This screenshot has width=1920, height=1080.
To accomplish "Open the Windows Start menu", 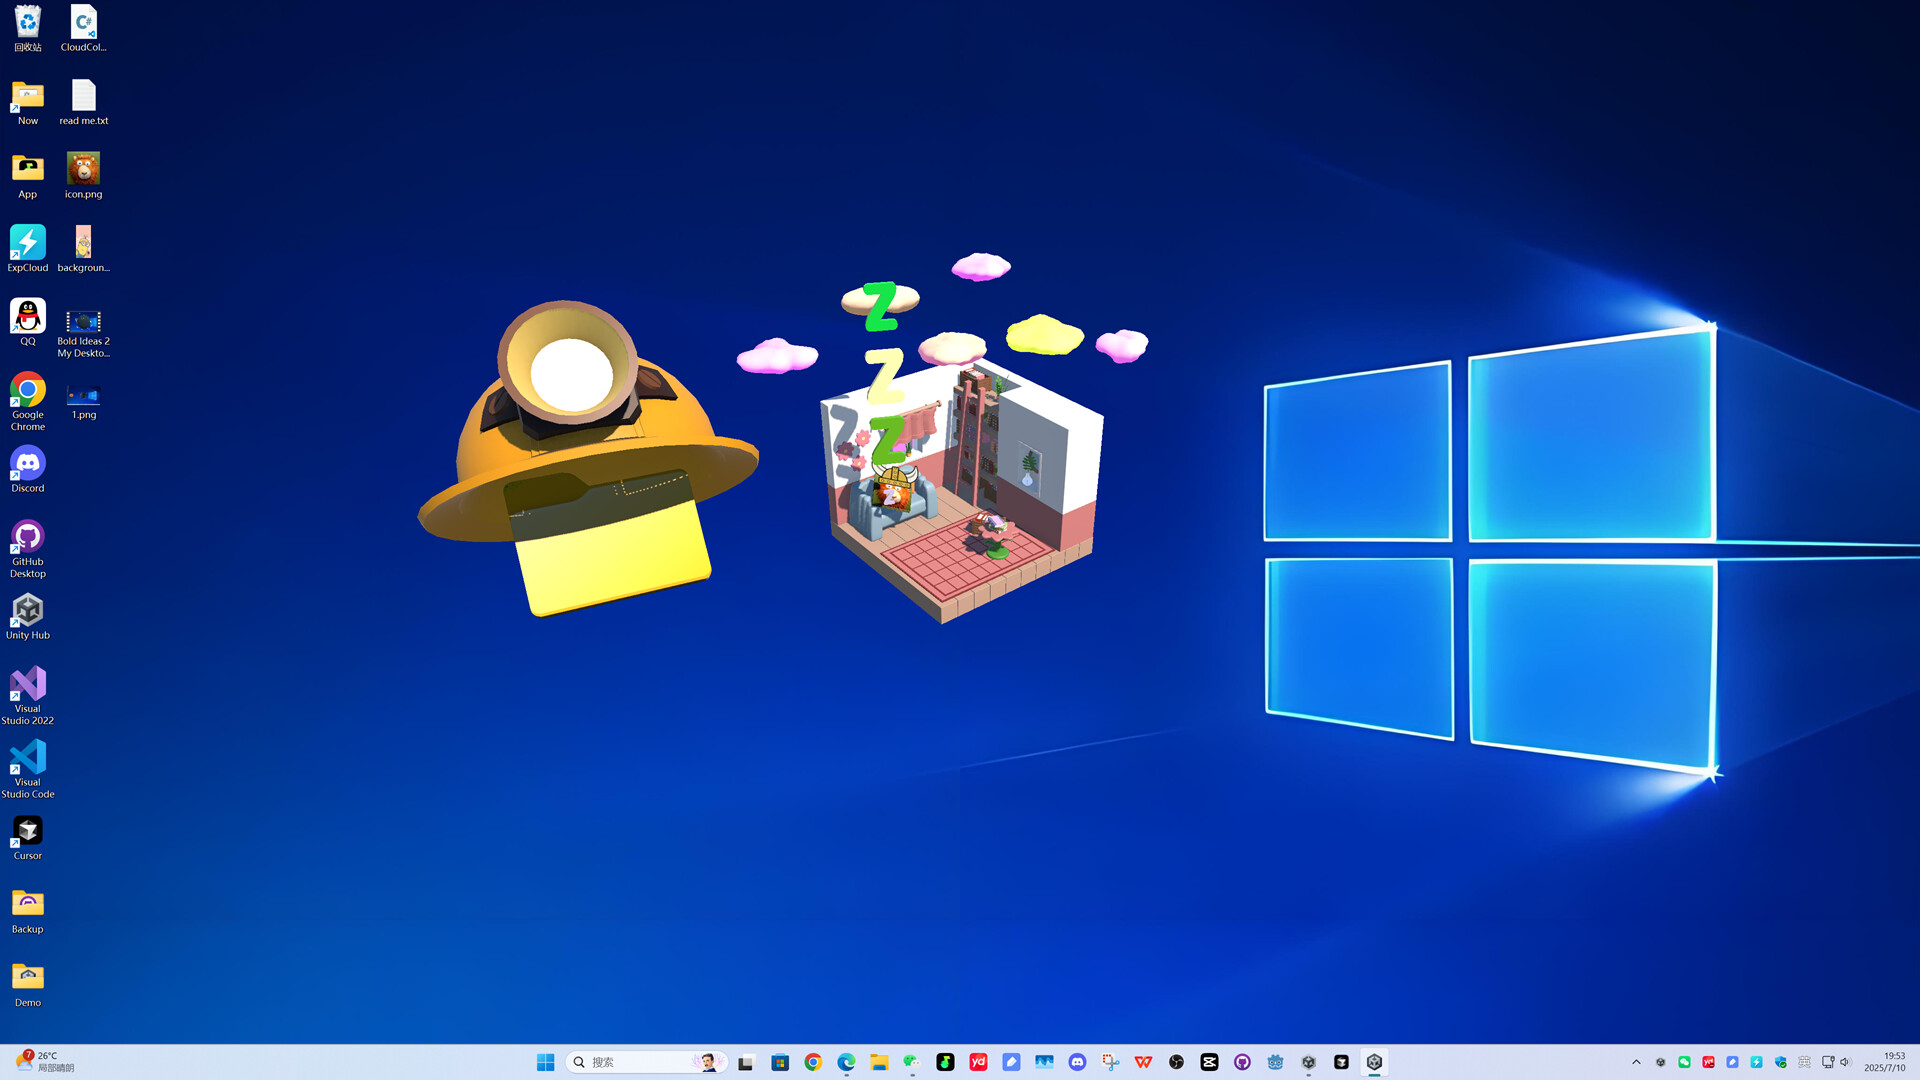I will 546,1062.
